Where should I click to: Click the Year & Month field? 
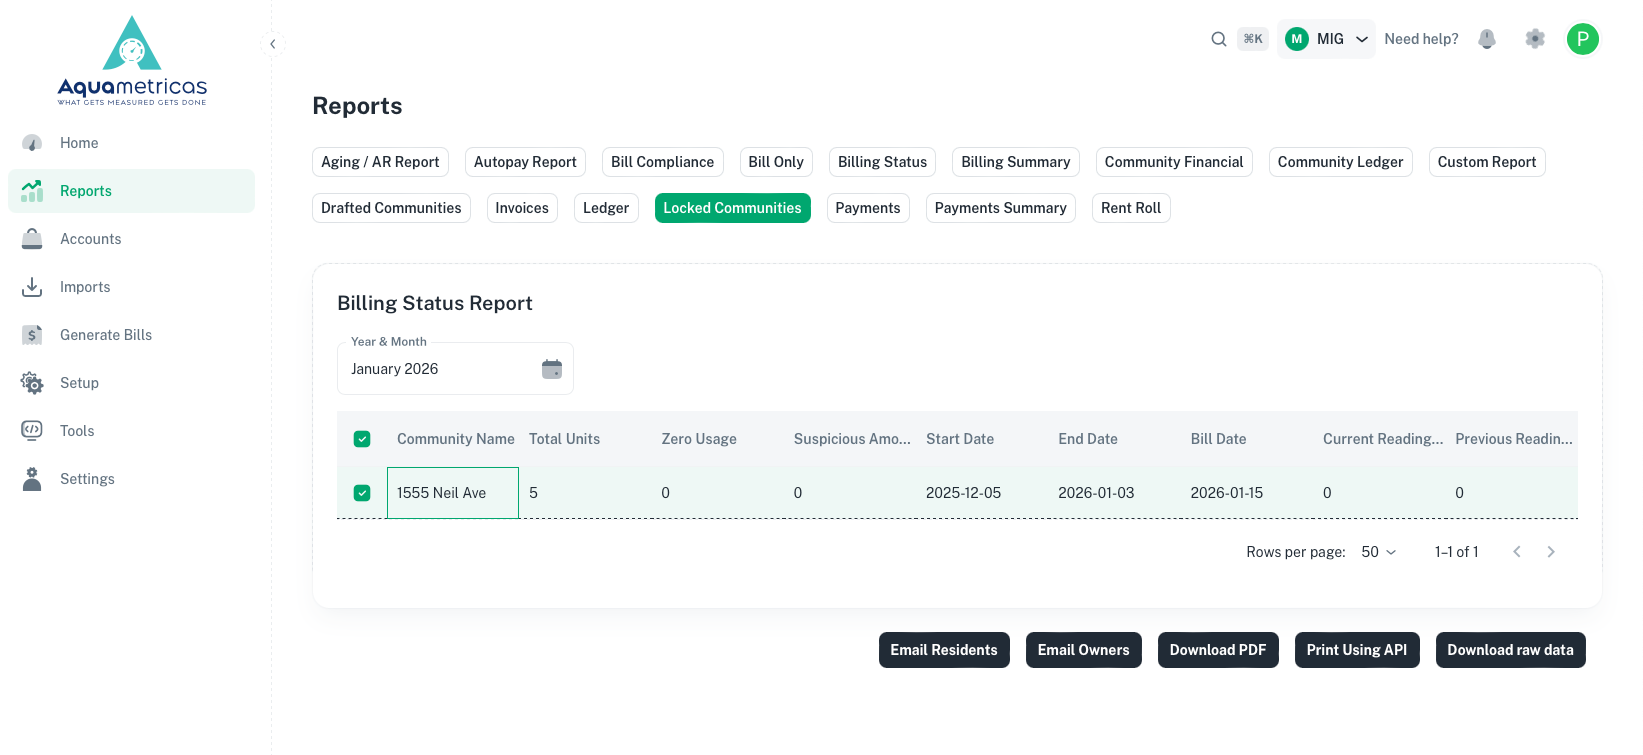click(x=455, y=369)
